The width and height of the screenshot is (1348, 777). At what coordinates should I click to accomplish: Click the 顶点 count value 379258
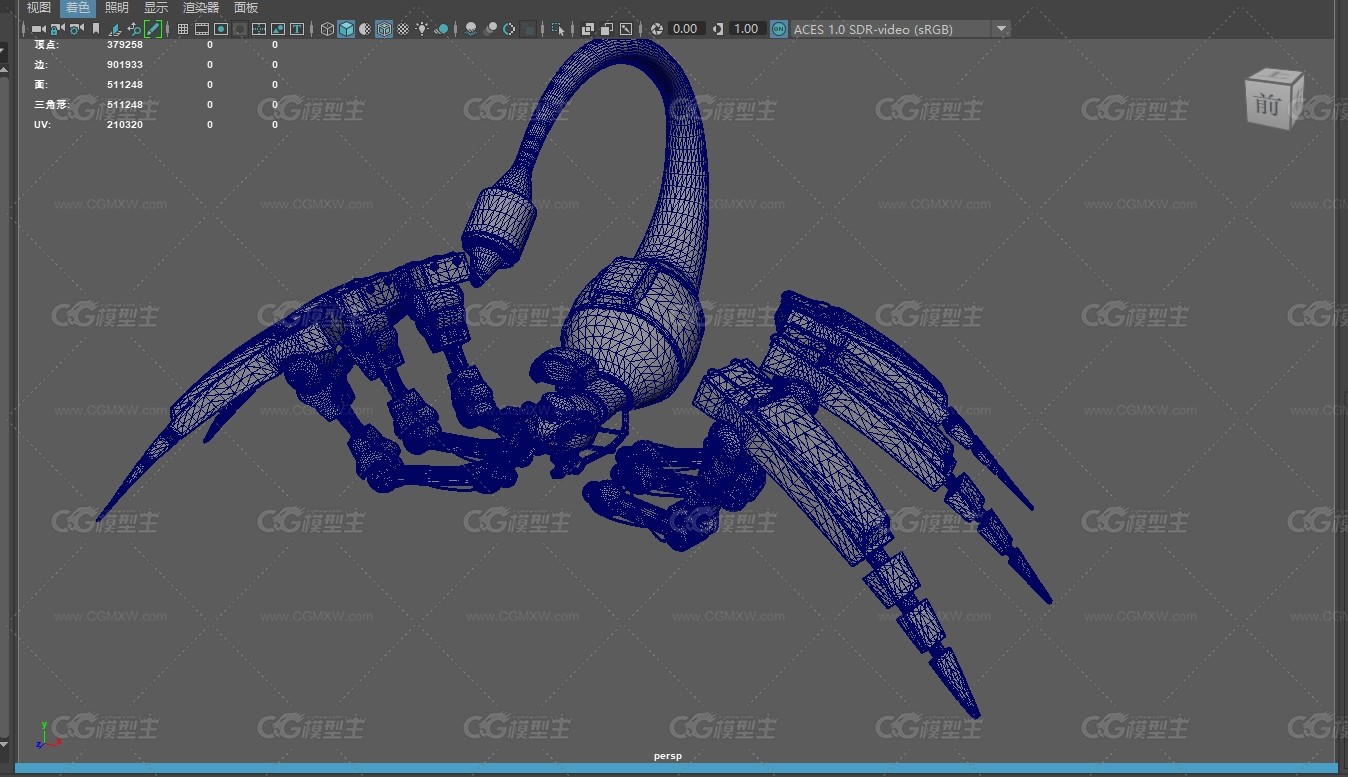(125, 45)
